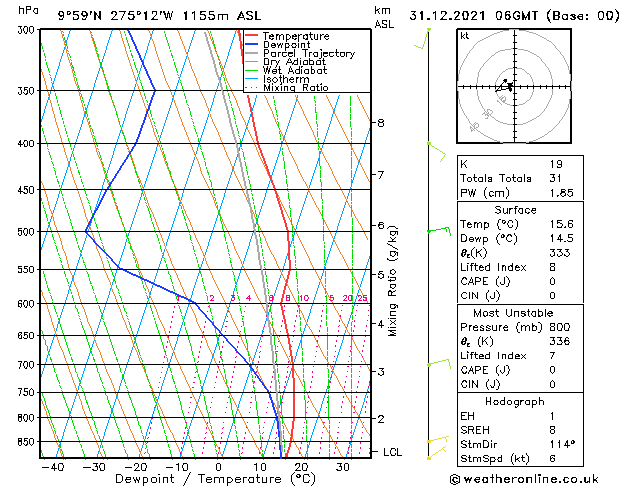Click the Totals Totals index value
The height and width of the screenshot is (486, 629).
point(556,178)
